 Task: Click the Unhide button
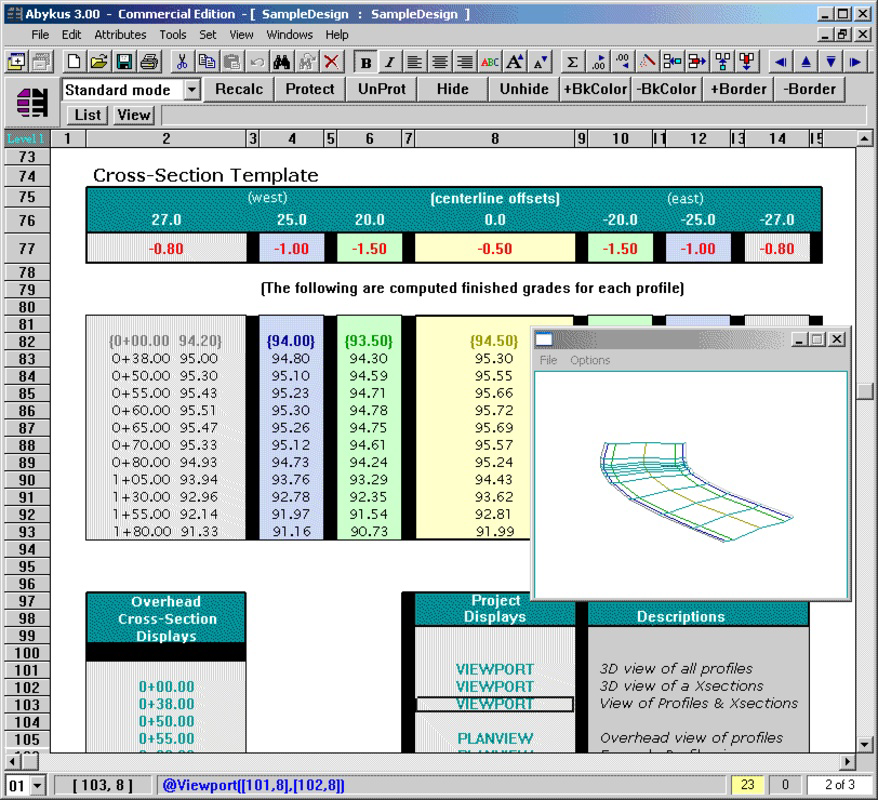[x=524, y=89]
